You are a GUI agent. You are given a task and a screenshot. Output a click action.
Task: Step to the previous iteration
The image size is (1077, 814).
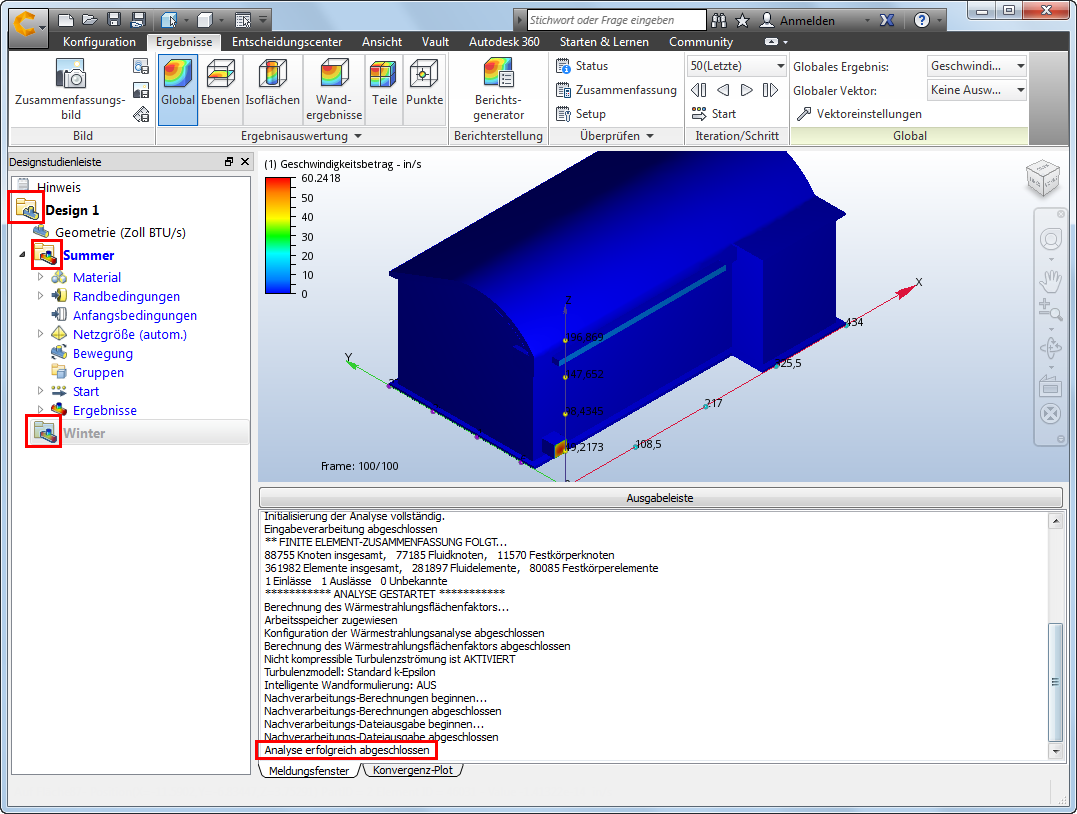coord(723,90)
